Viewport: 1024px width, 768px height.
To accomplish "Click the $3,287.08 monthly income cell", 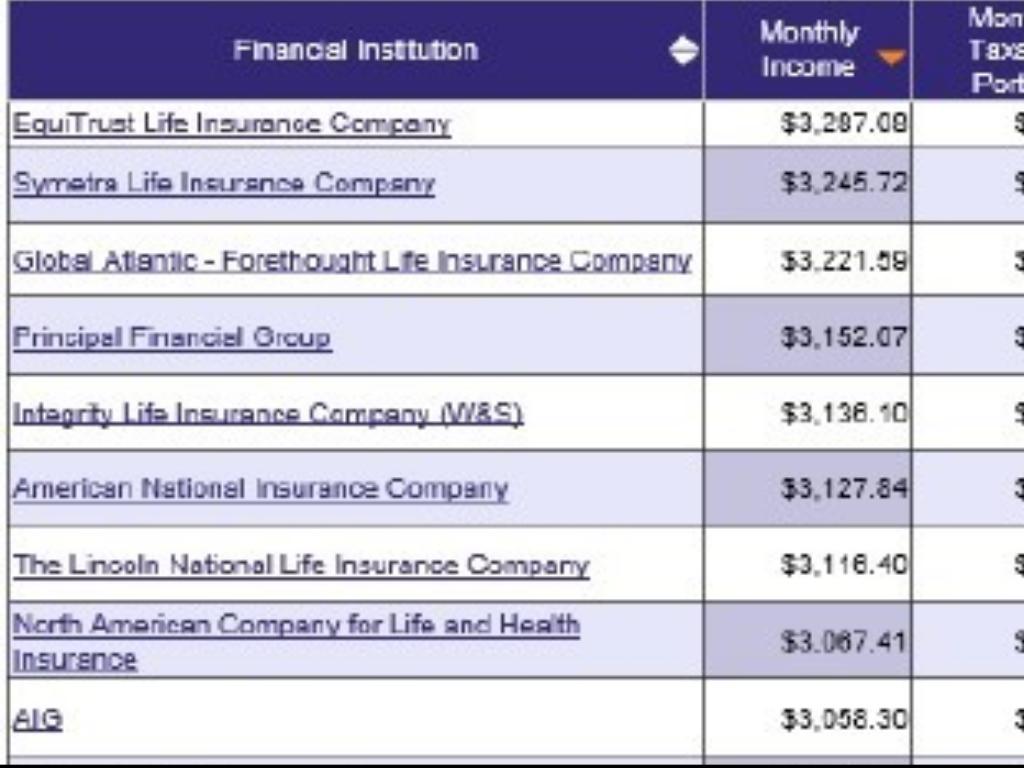I will (x=843, y=124).
